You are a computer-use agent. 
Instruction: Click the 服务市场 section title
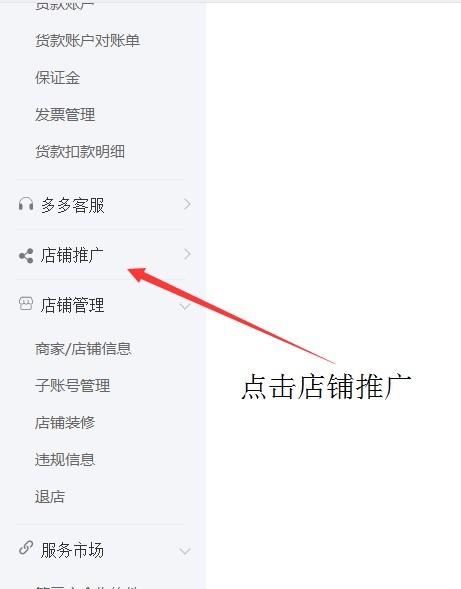[72, 550]
